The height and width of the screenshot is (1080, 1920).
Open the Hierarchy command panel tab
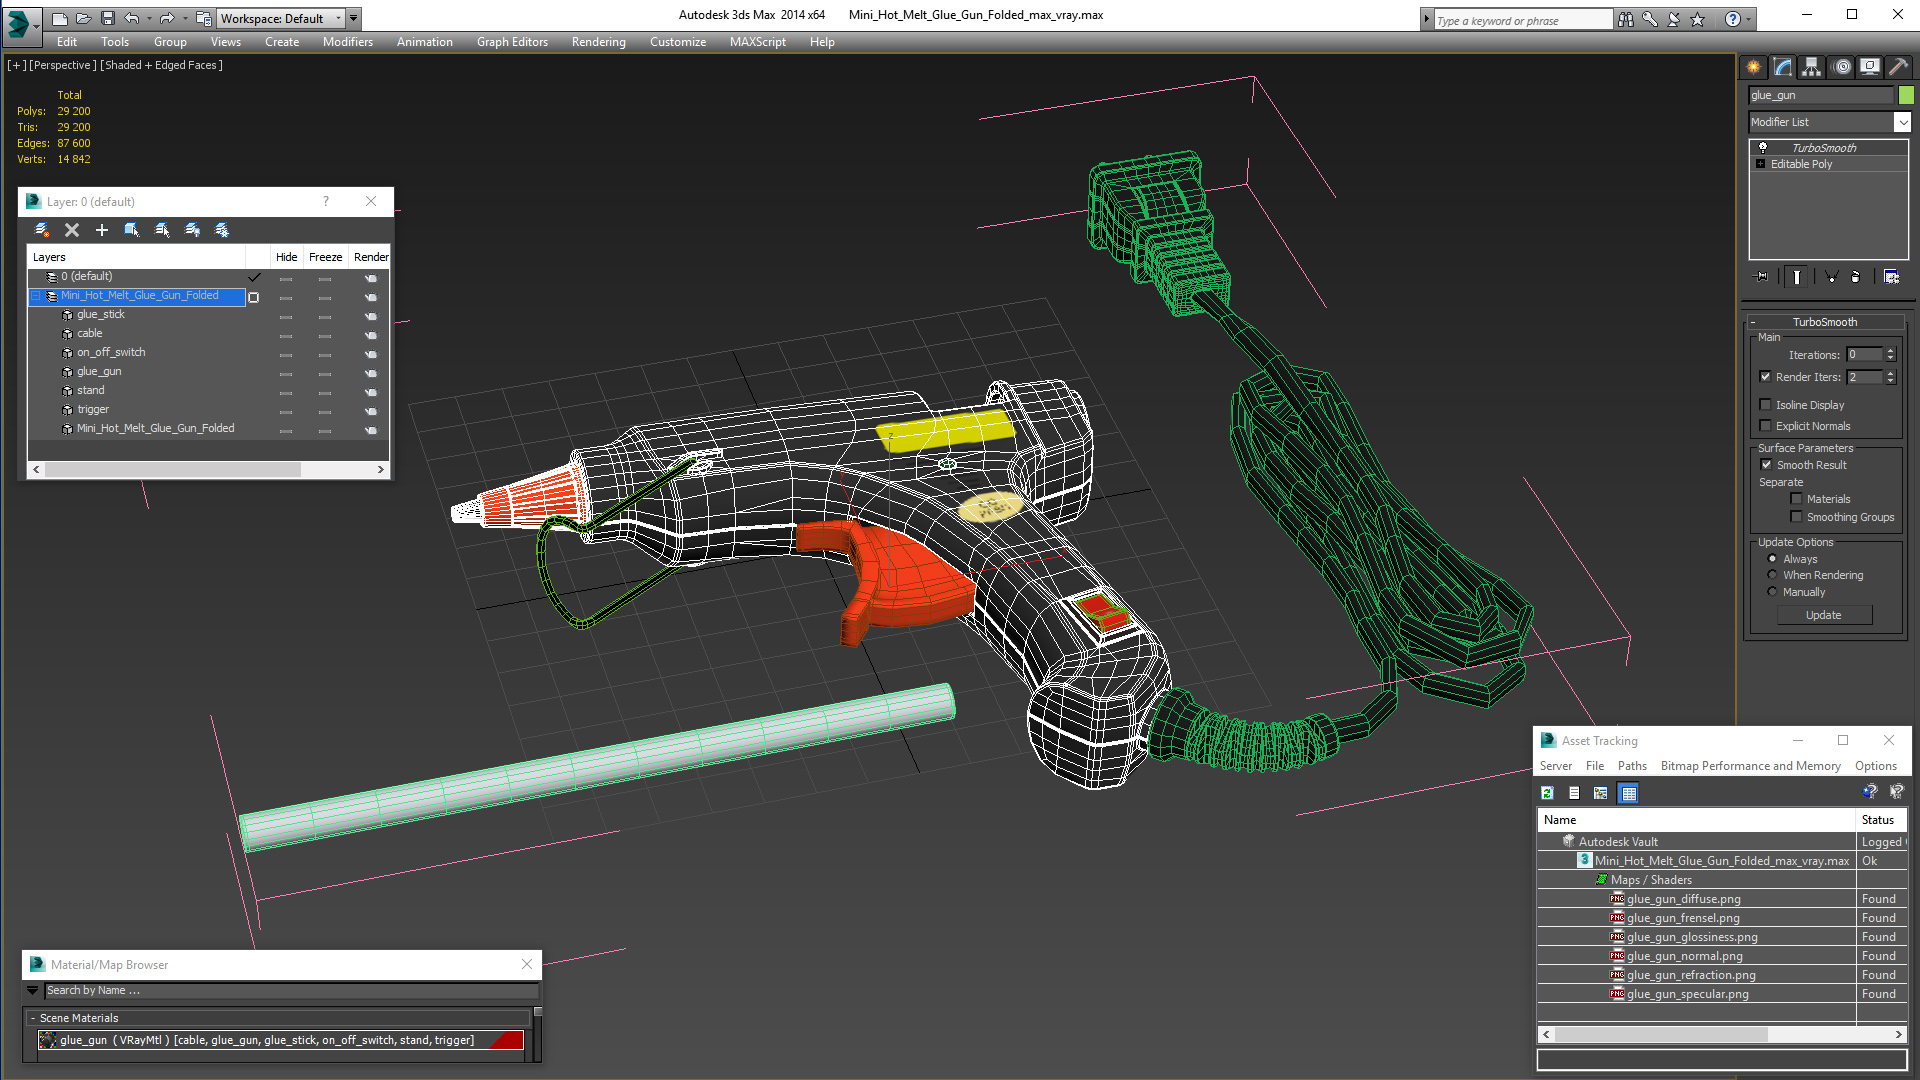click(1812, 67)
